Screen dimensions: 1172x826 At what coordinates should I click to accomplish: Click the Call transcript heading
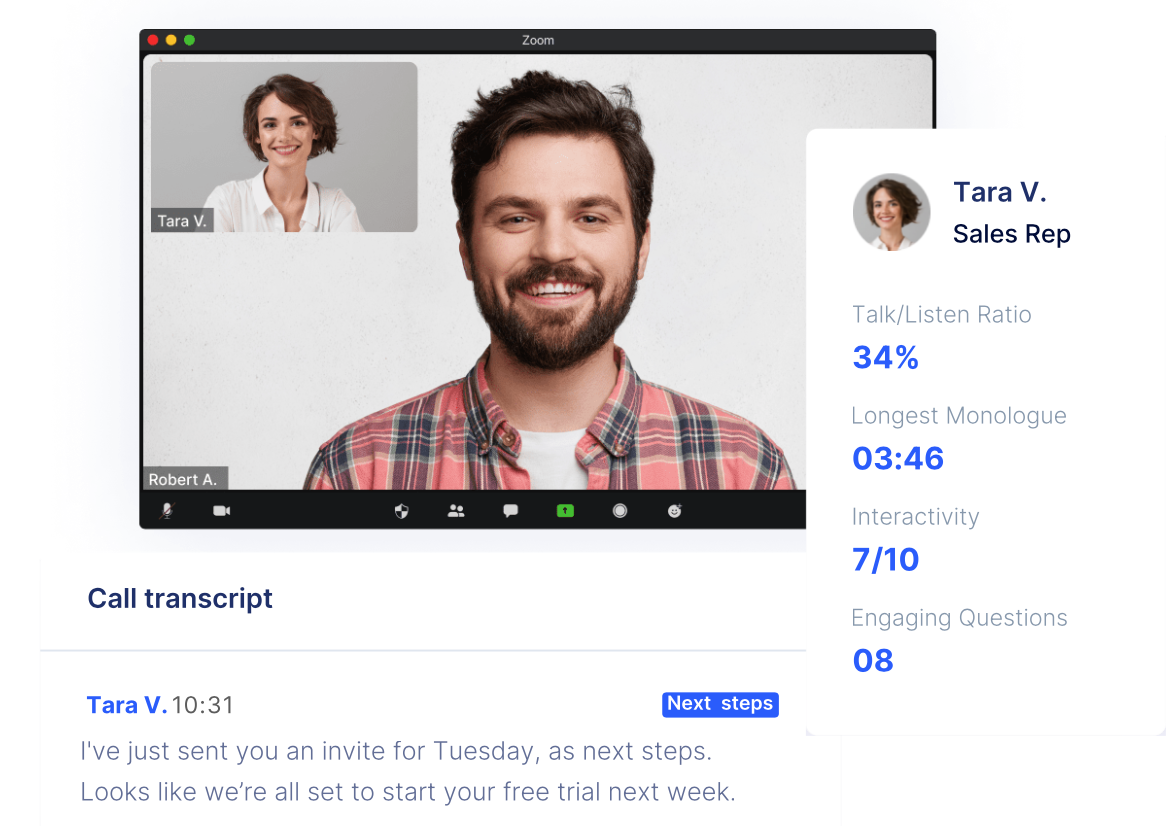click(180, 599)
